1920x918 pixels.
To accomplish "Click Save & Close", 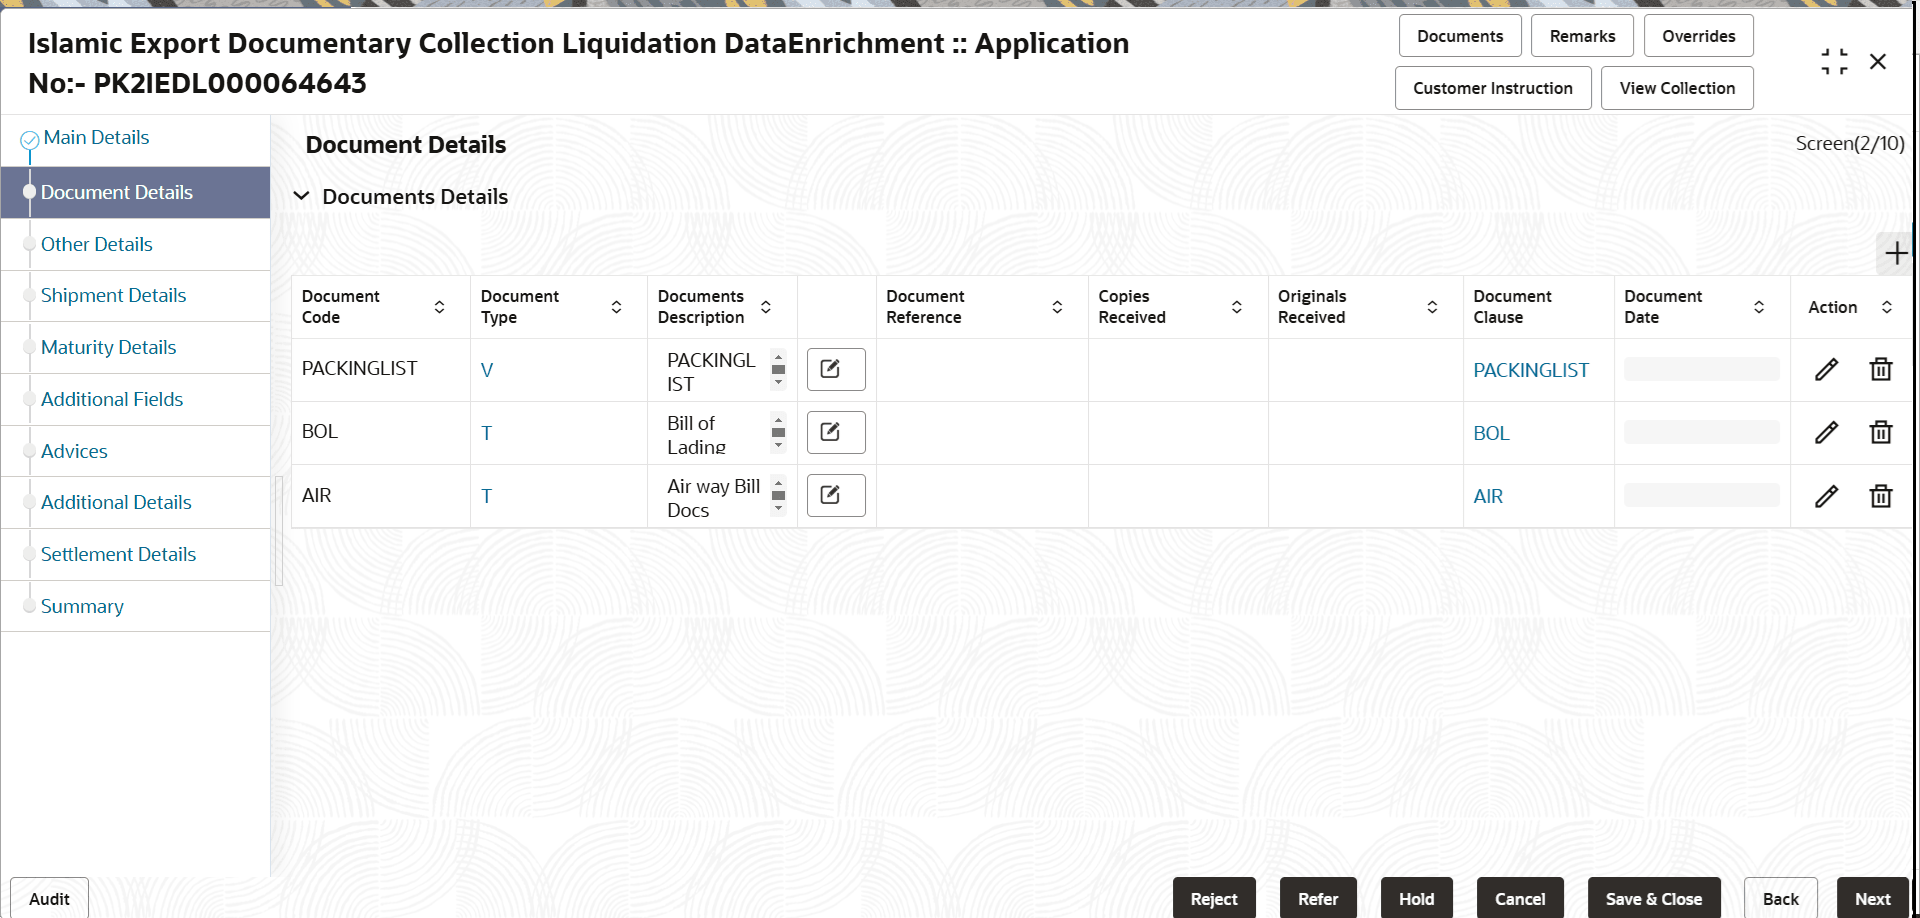I will 1654,898.
